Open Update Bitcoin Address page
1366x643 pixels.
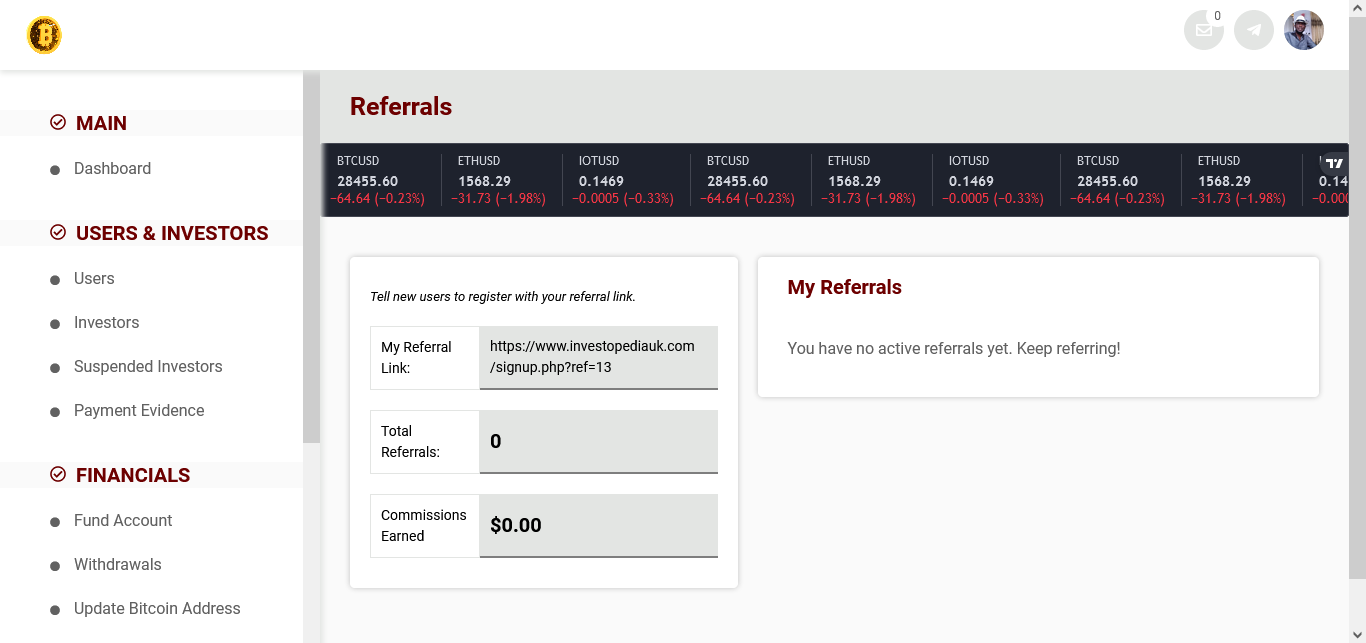click(x=157, y=609)
